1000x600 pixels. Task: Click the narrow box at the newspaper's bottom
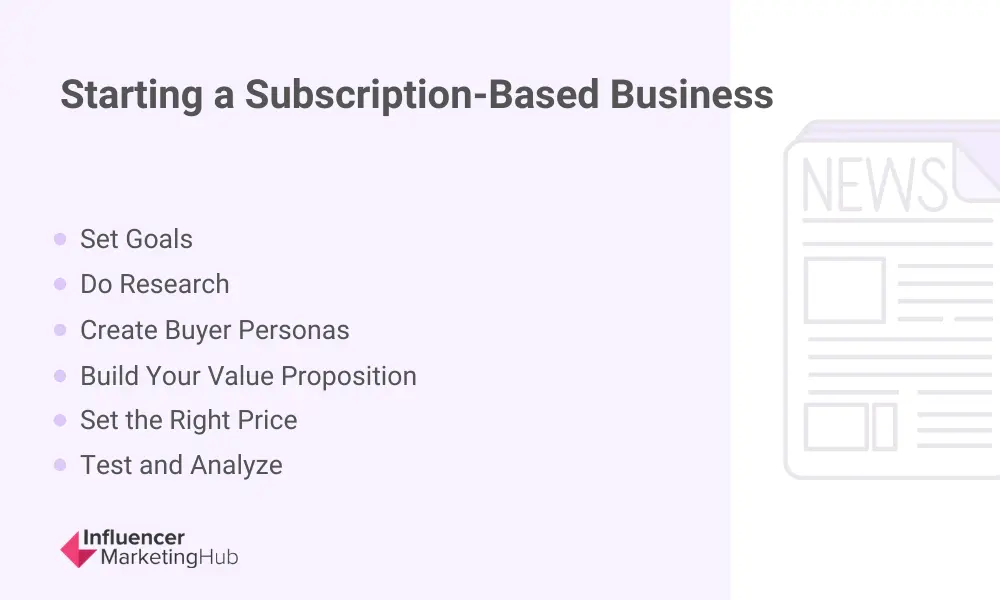[885, 426]
